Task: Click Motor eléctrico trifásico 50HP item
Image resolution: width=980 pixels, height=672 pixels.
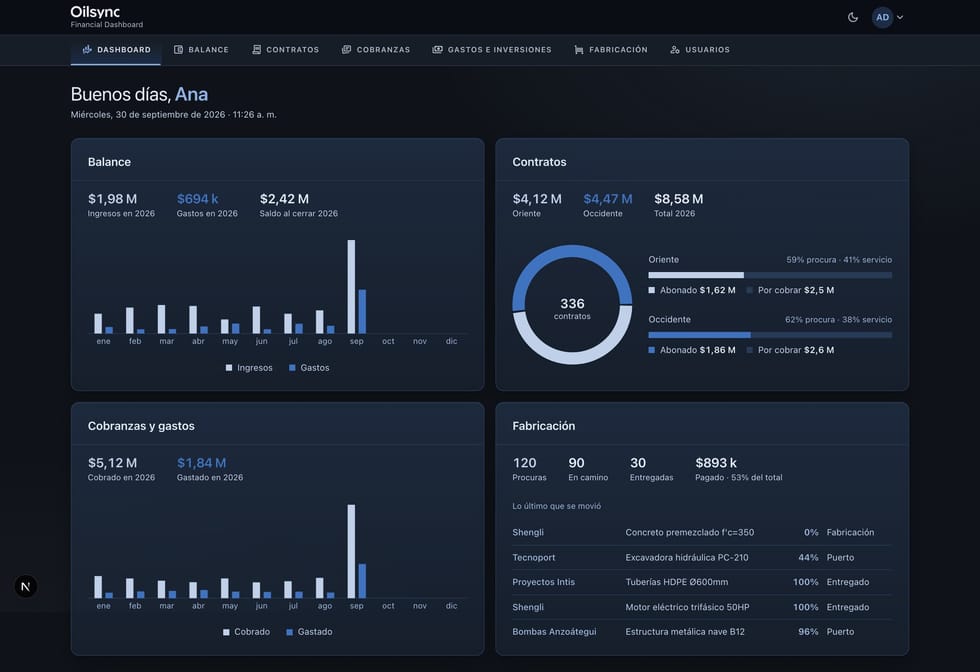Action: click(688, 607)
